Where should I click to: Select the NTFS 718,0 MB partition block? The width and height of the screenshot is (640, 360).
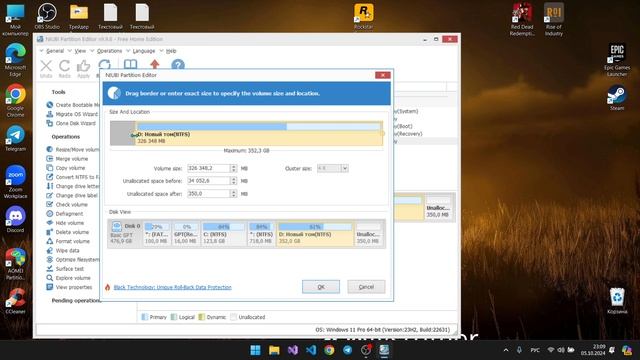261,233
